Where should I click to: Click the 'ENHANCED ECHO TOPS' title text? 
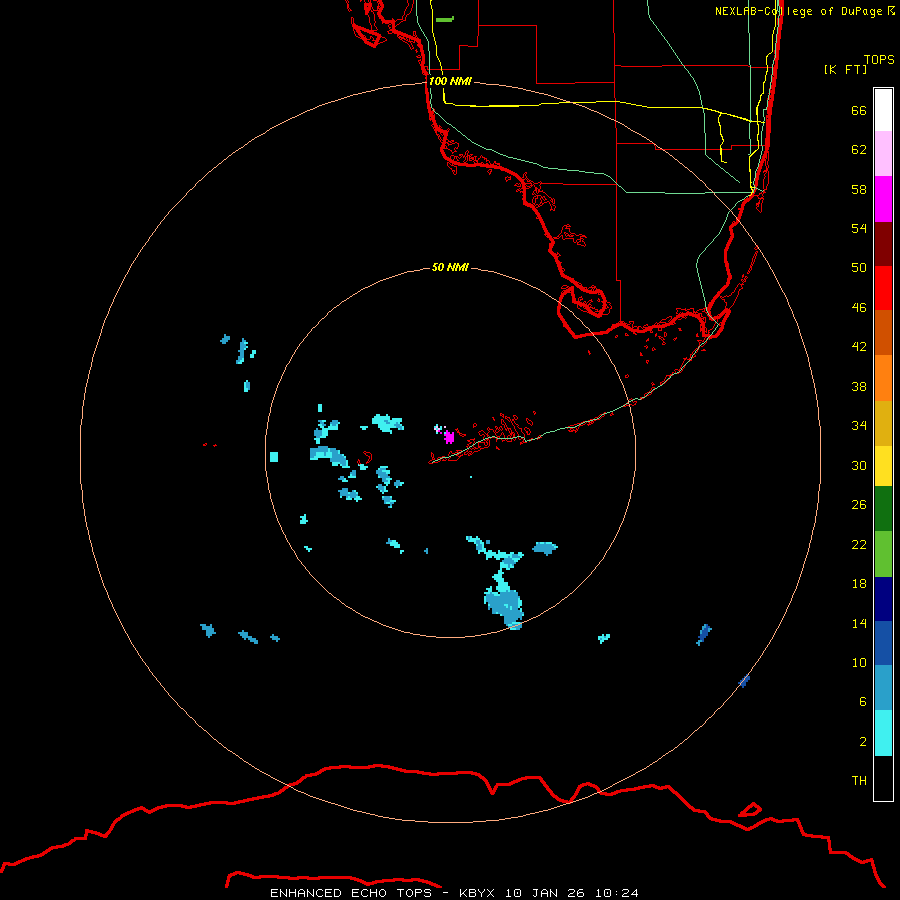pos(351,893)
